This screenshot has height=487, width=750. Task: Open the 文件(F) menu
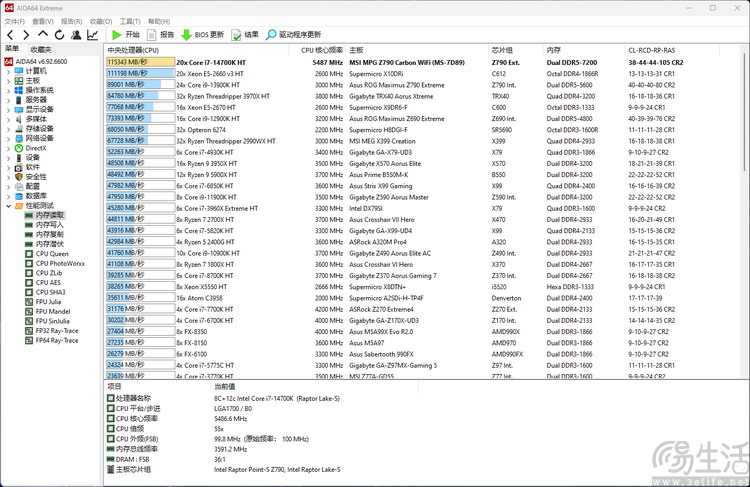(14, 22)
